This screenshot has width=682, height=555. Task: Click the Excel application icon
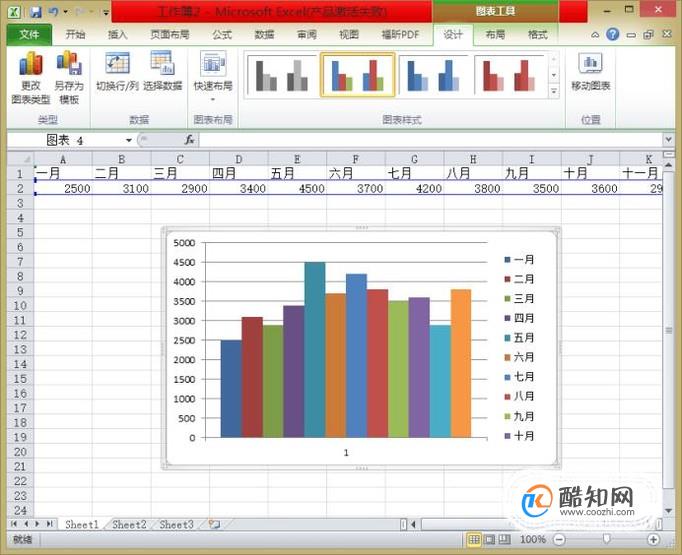pos(14,12)
